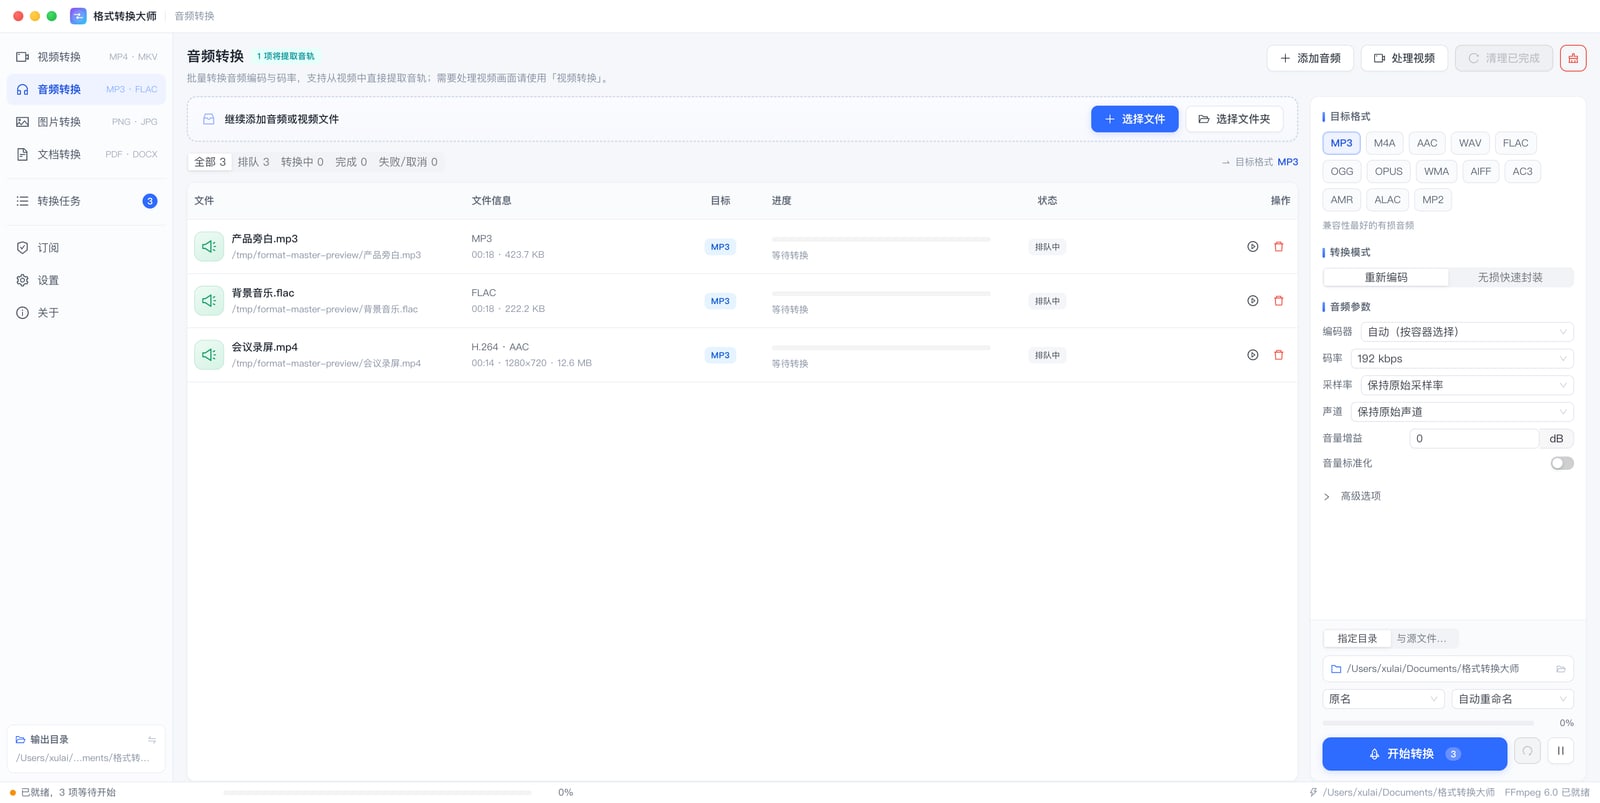Click MP3 target badge of 会议录屏.mp4

tap(720, 355)
